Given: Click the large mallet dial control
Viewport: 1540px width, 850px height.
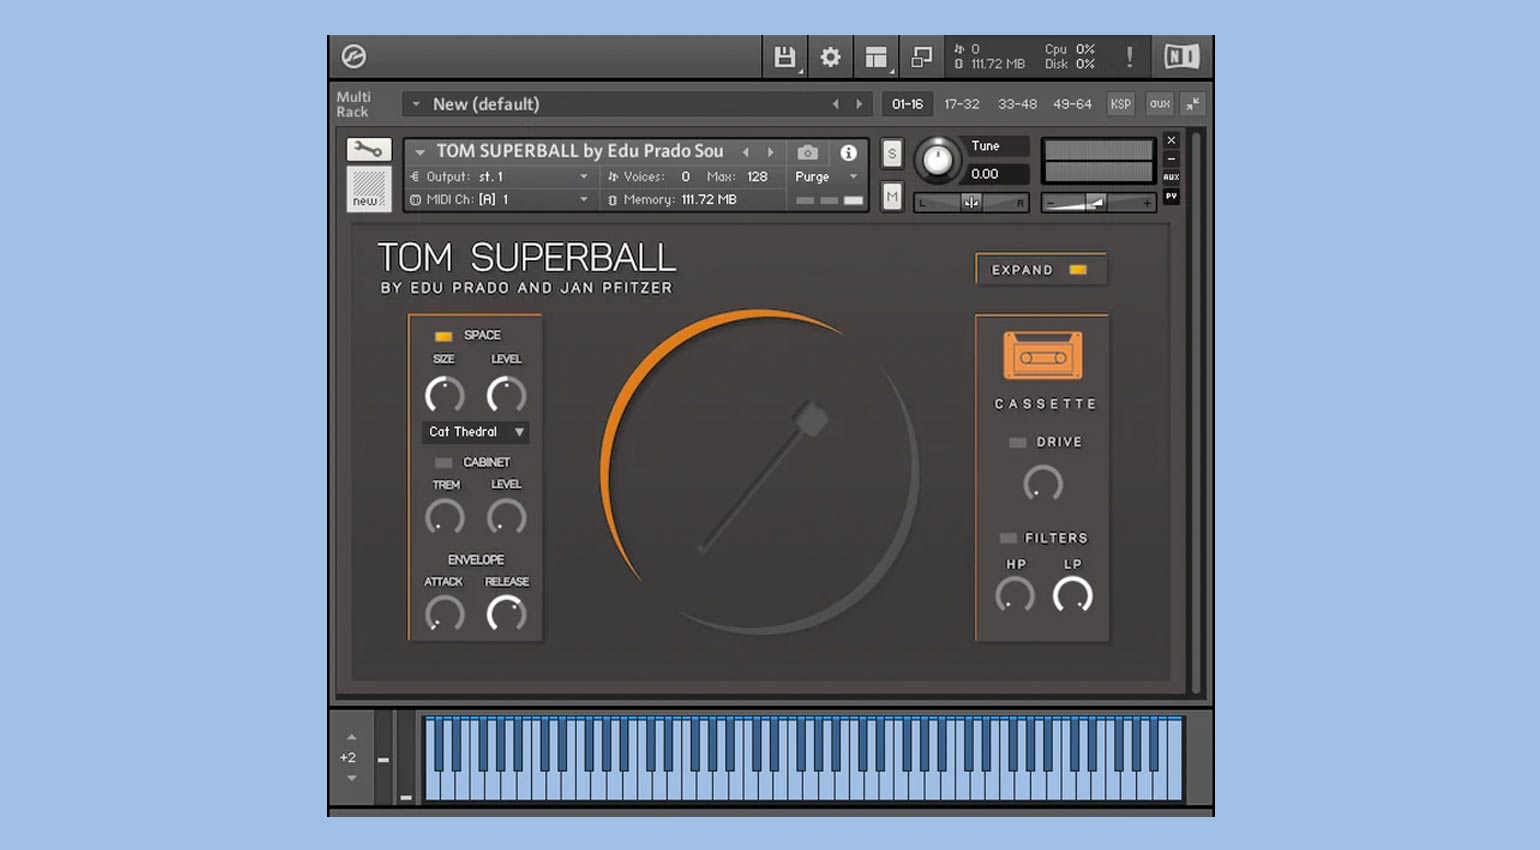Looking at the screenshot, I should click(x=760, y=472).
